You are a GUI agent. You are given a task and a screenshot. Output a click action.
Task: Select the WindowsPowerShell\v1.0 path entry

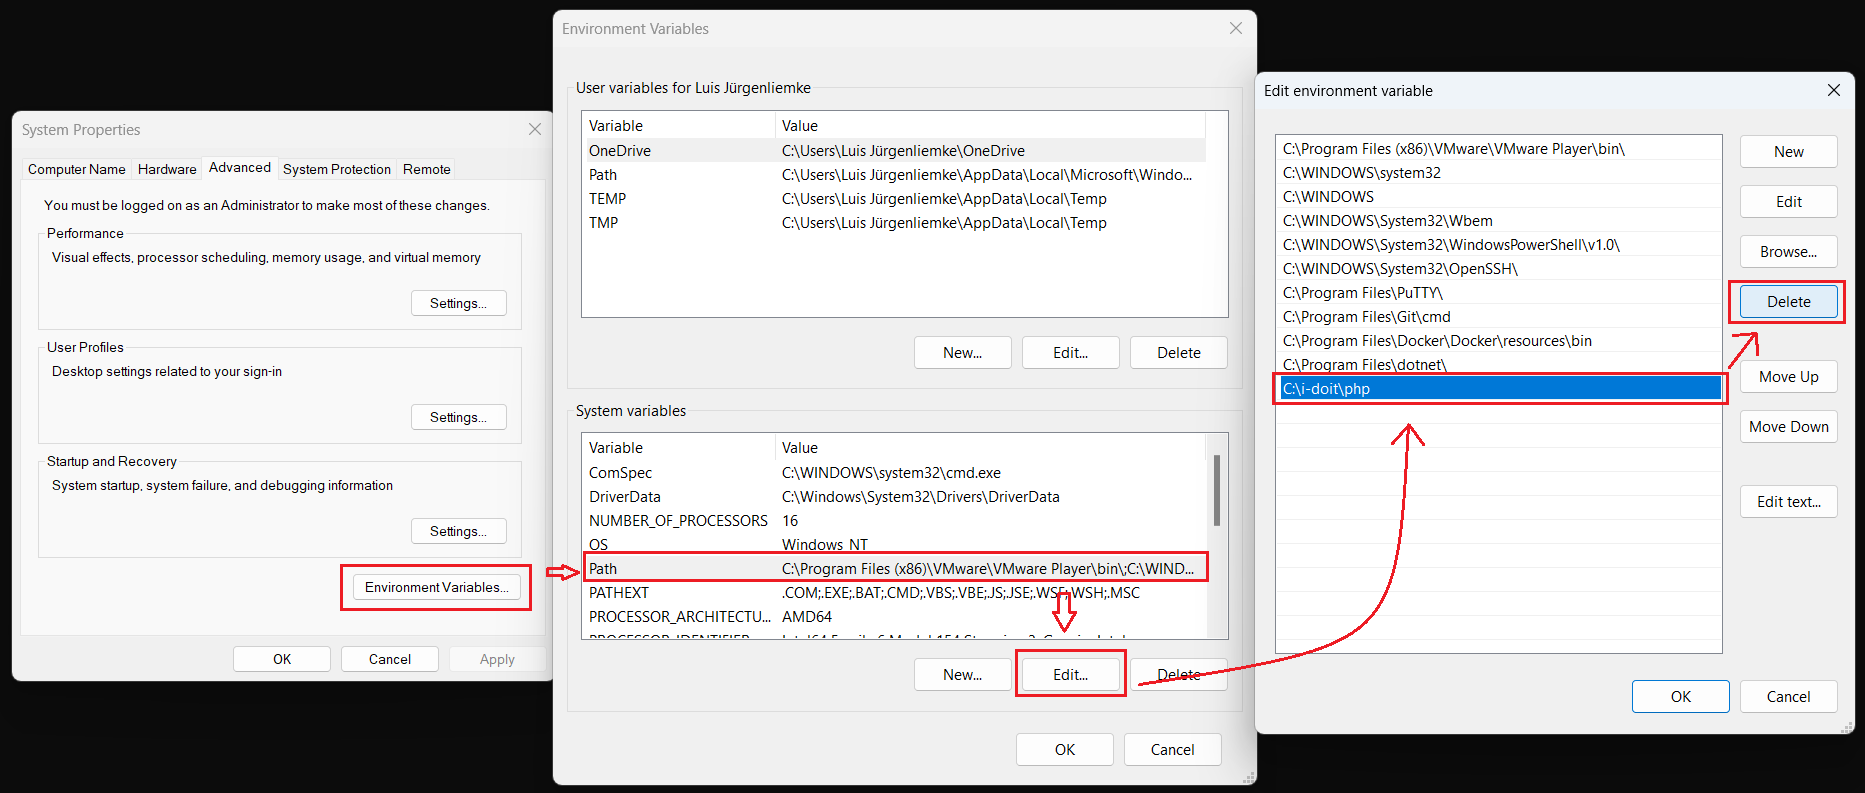click(1499, 244)
